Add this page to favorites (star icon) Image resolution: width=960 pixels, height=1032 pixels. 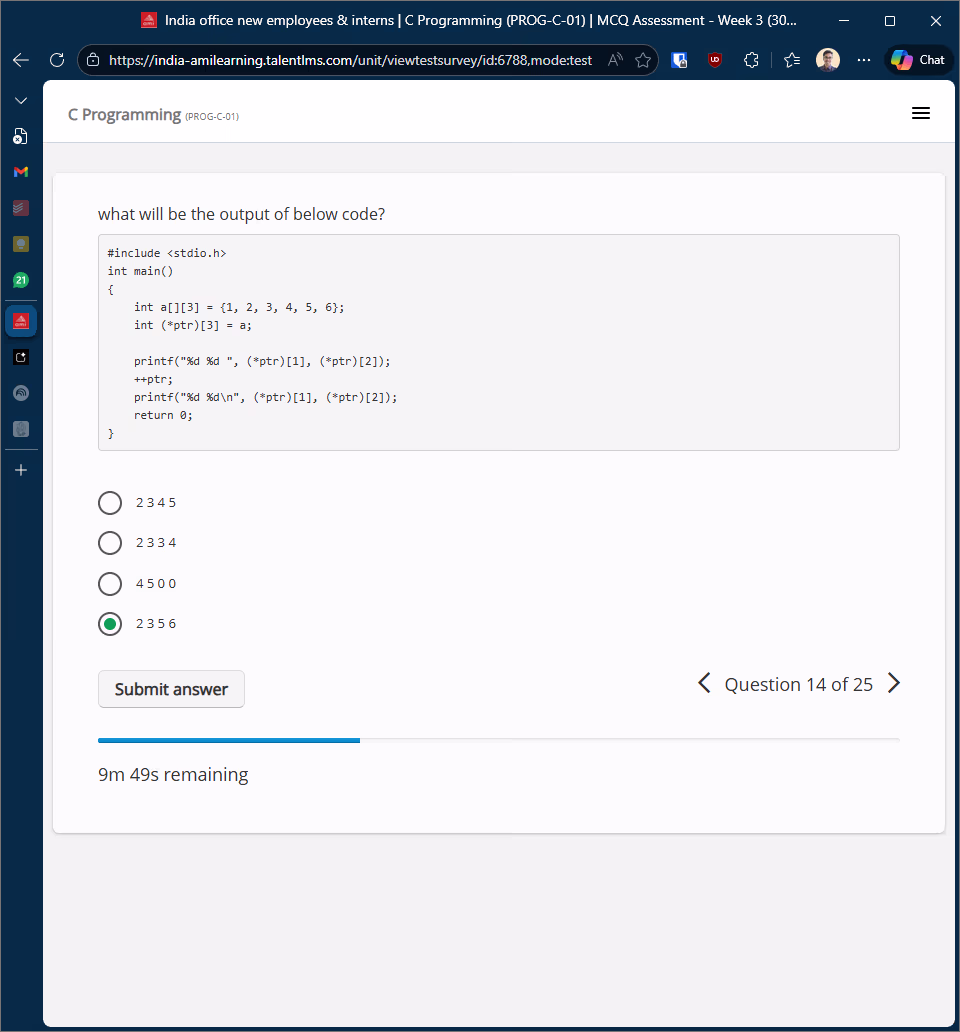tap(643, 60)
